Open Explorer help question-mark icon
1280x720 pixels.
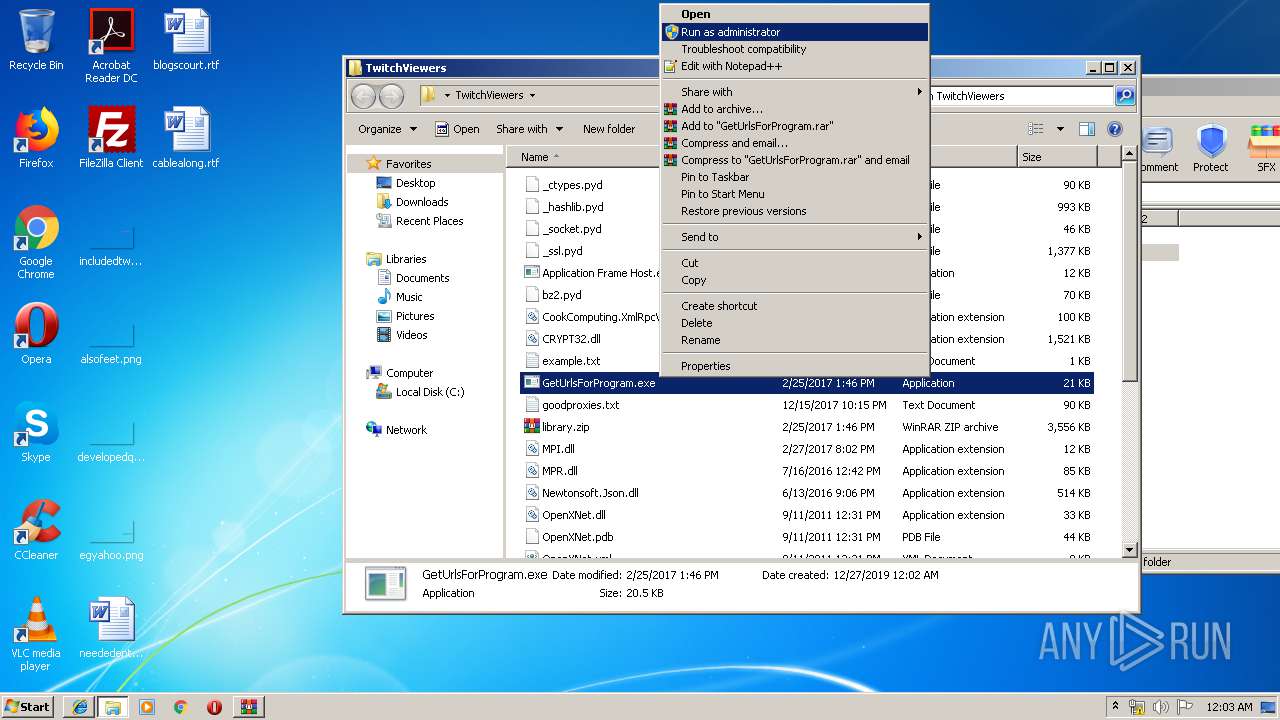(1115, 129)
